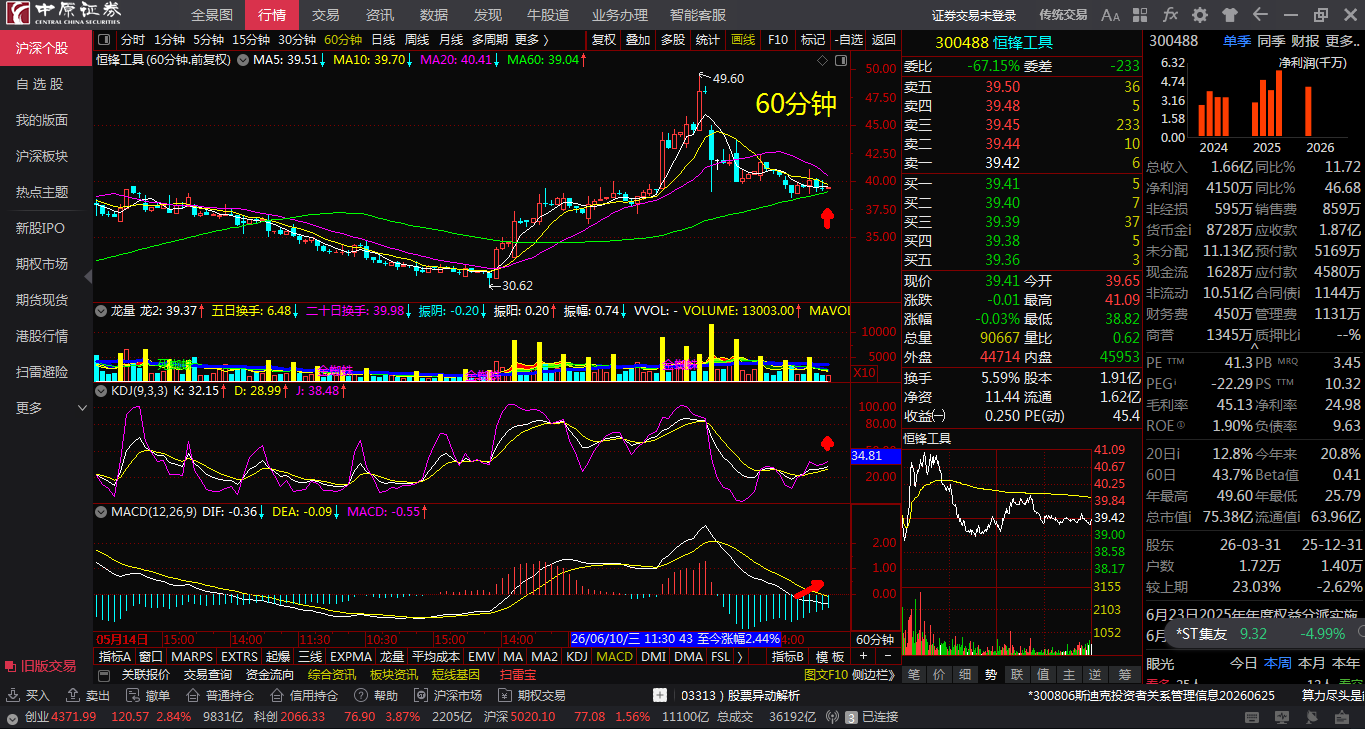Viewport: 1365px width, 729px height.
Task: Expand 更多 in financial panel header
Action: tap(1342, 41)
